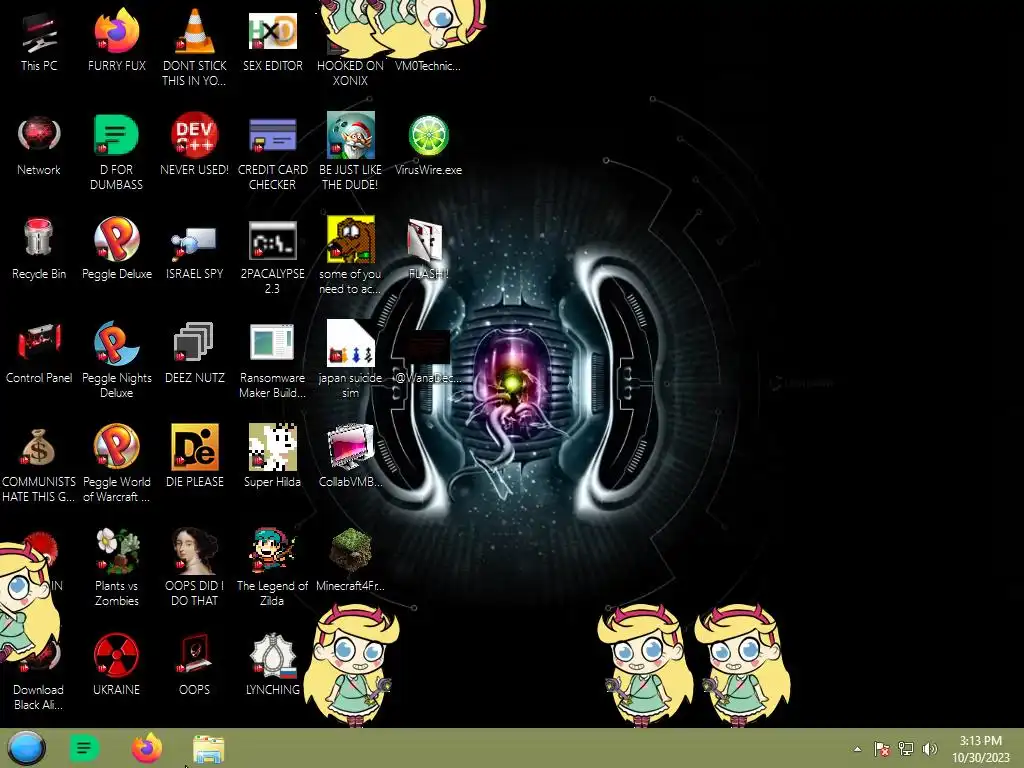Open the green pinned app in taskbar
The height and width of the screenshot is (768, 1024).
pos(84,748)
